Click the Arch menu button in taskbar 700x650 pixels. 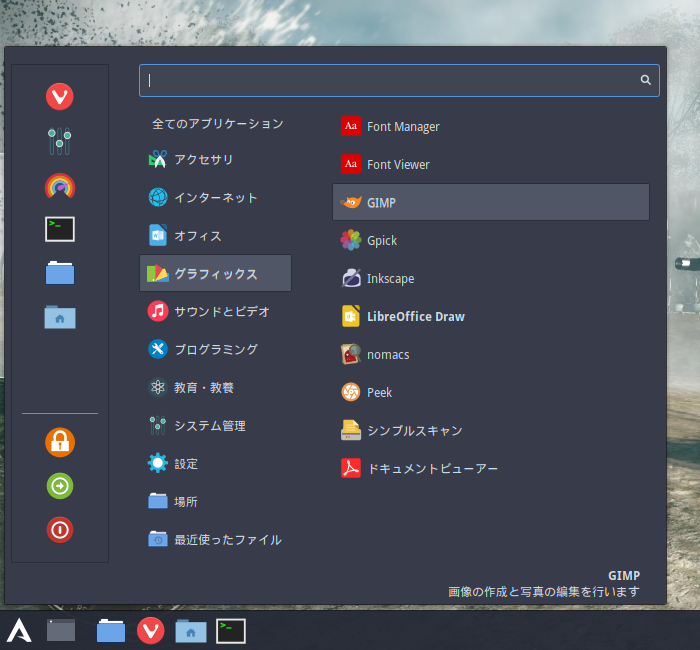click(19, 630)
